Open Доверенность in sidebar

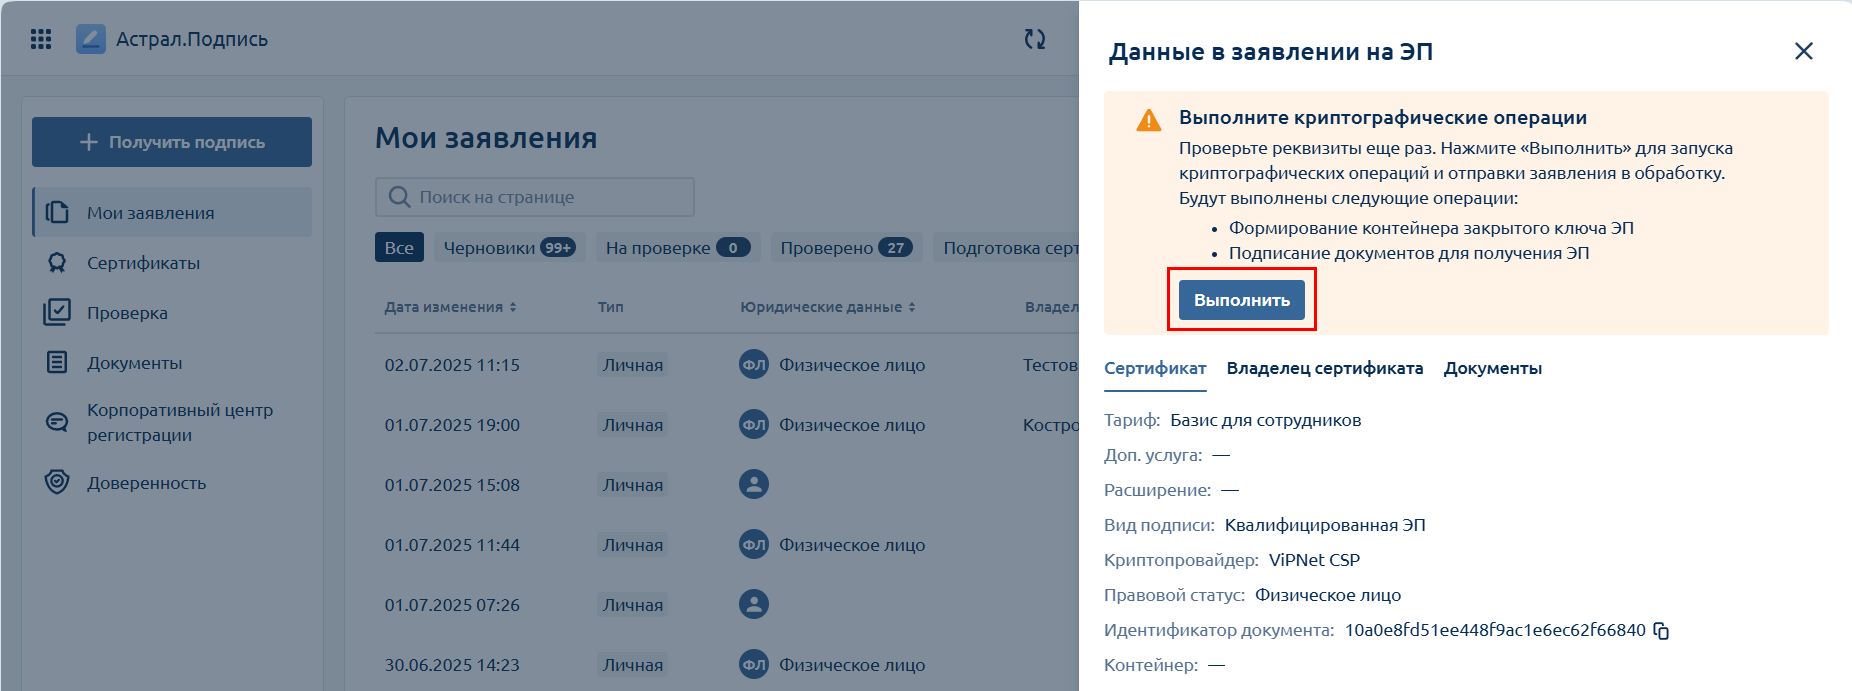(172, 482)
